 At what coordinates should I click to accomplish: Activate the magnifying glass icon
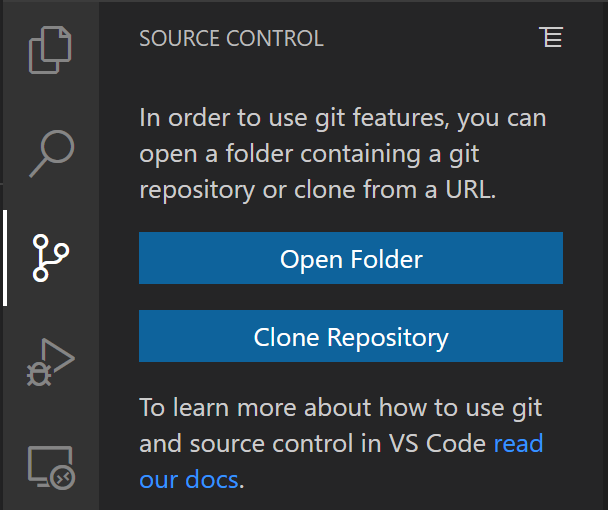[51, 153]
